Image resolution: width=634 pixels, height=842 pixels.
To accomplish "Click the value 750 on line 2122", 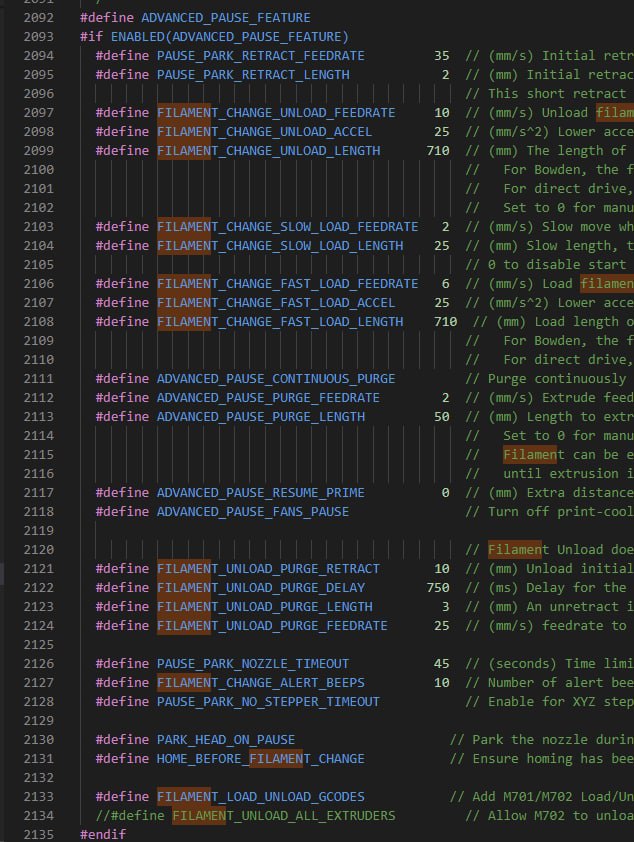I will [x=438, y=588].
